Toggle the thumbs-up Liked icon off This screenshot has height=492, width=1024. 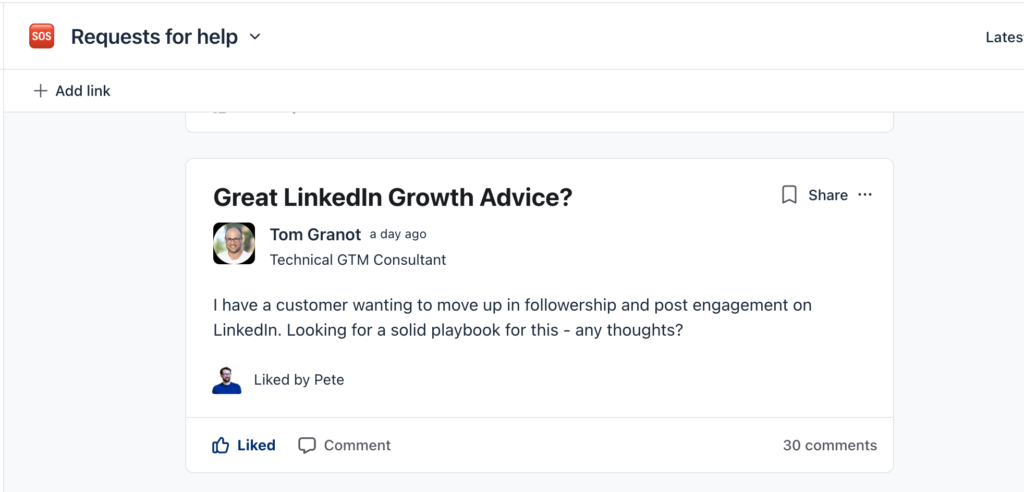pyautogui.click(x=221, y=445)
